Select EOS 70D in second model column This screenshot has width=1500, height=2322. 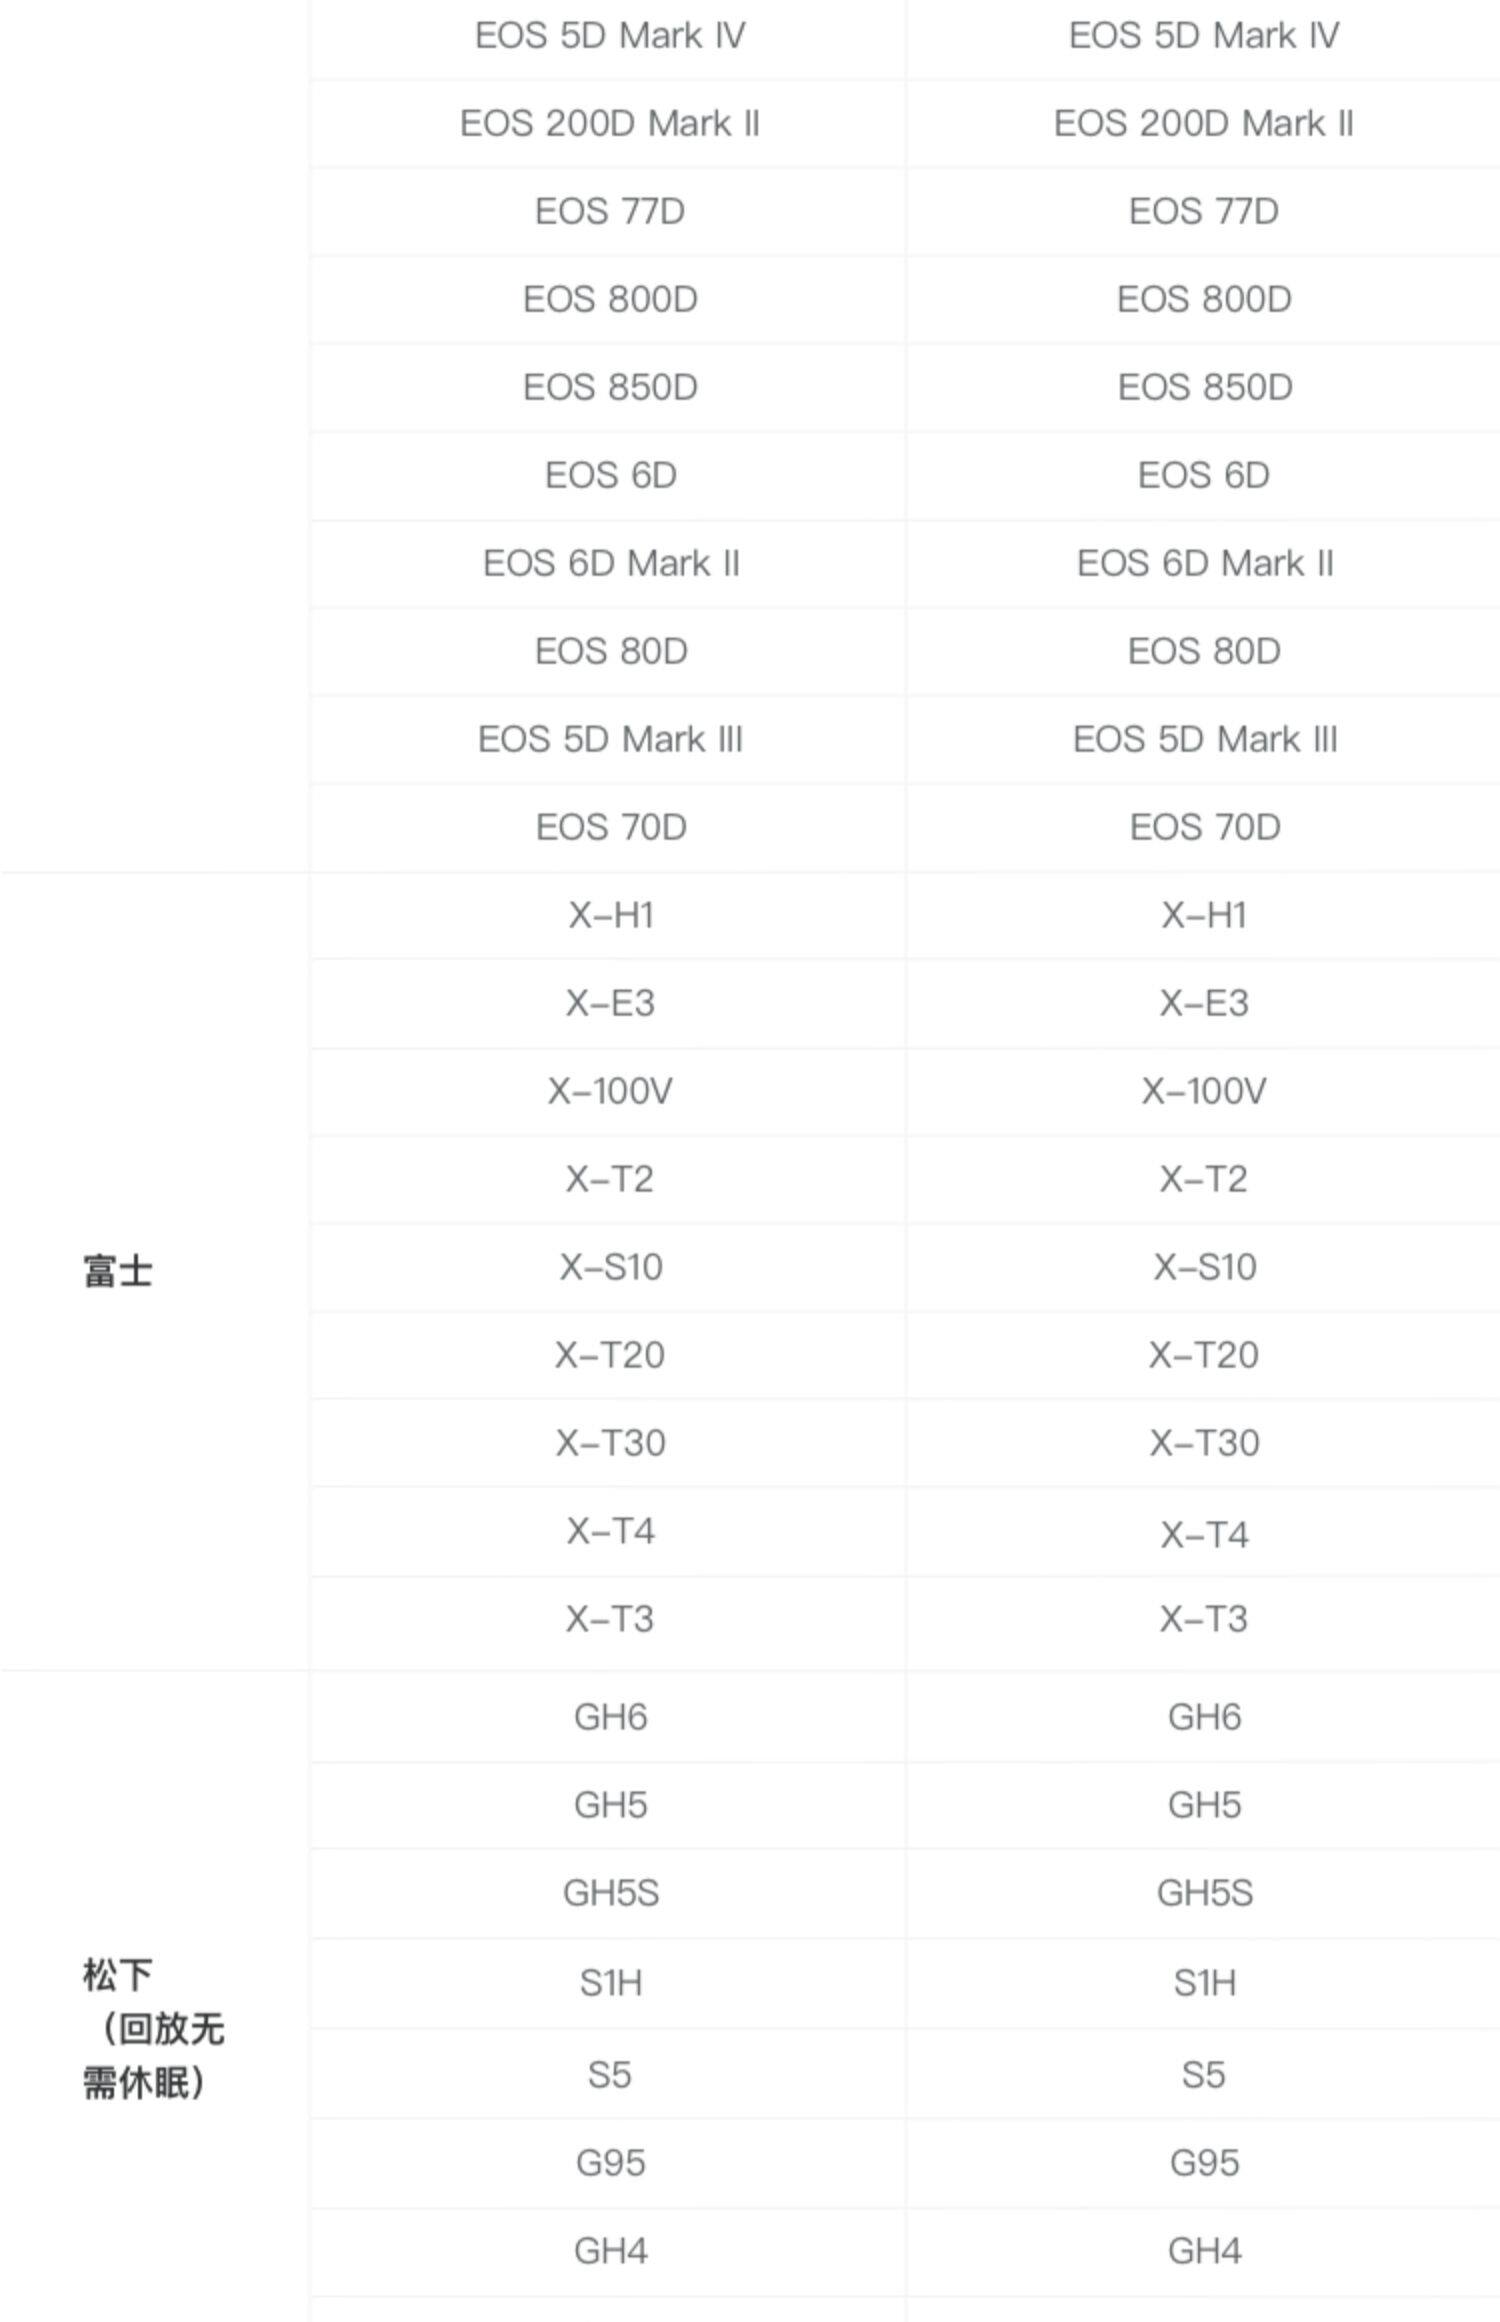coord(1204,828)
